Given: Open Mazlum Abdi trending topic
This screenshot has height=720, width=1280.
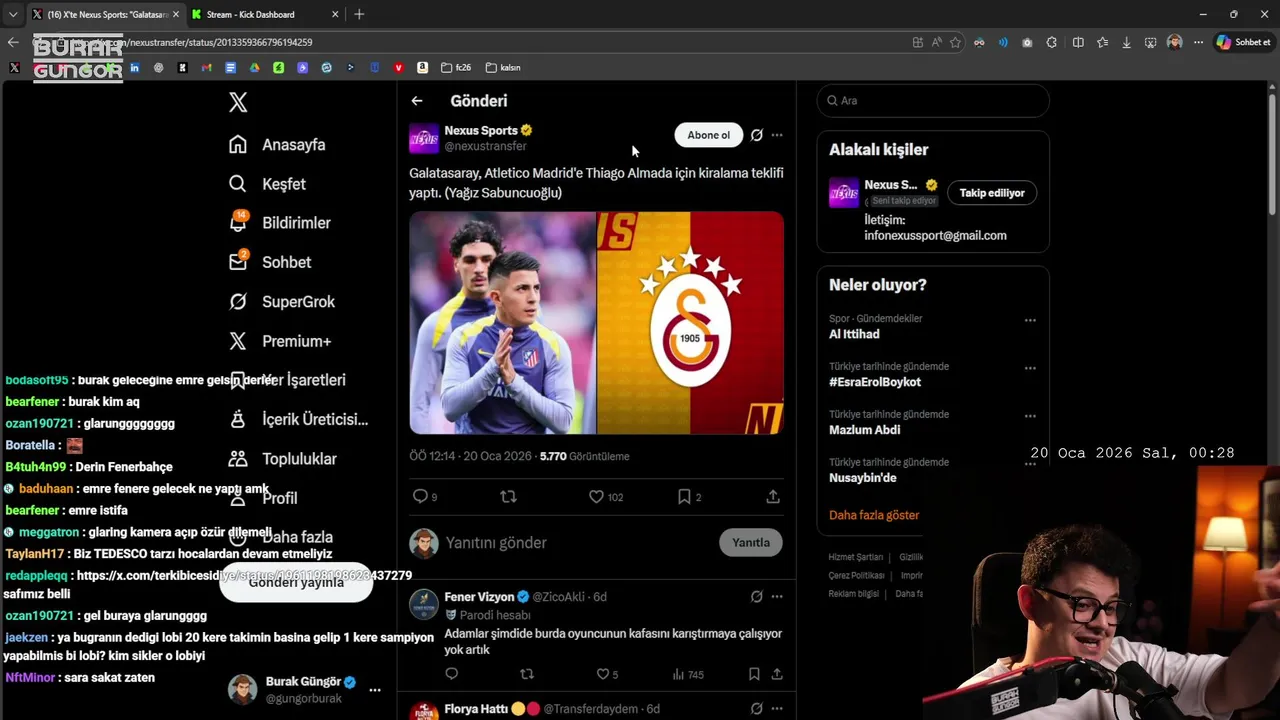Looking at the screenshot, I should click(864, 430).
